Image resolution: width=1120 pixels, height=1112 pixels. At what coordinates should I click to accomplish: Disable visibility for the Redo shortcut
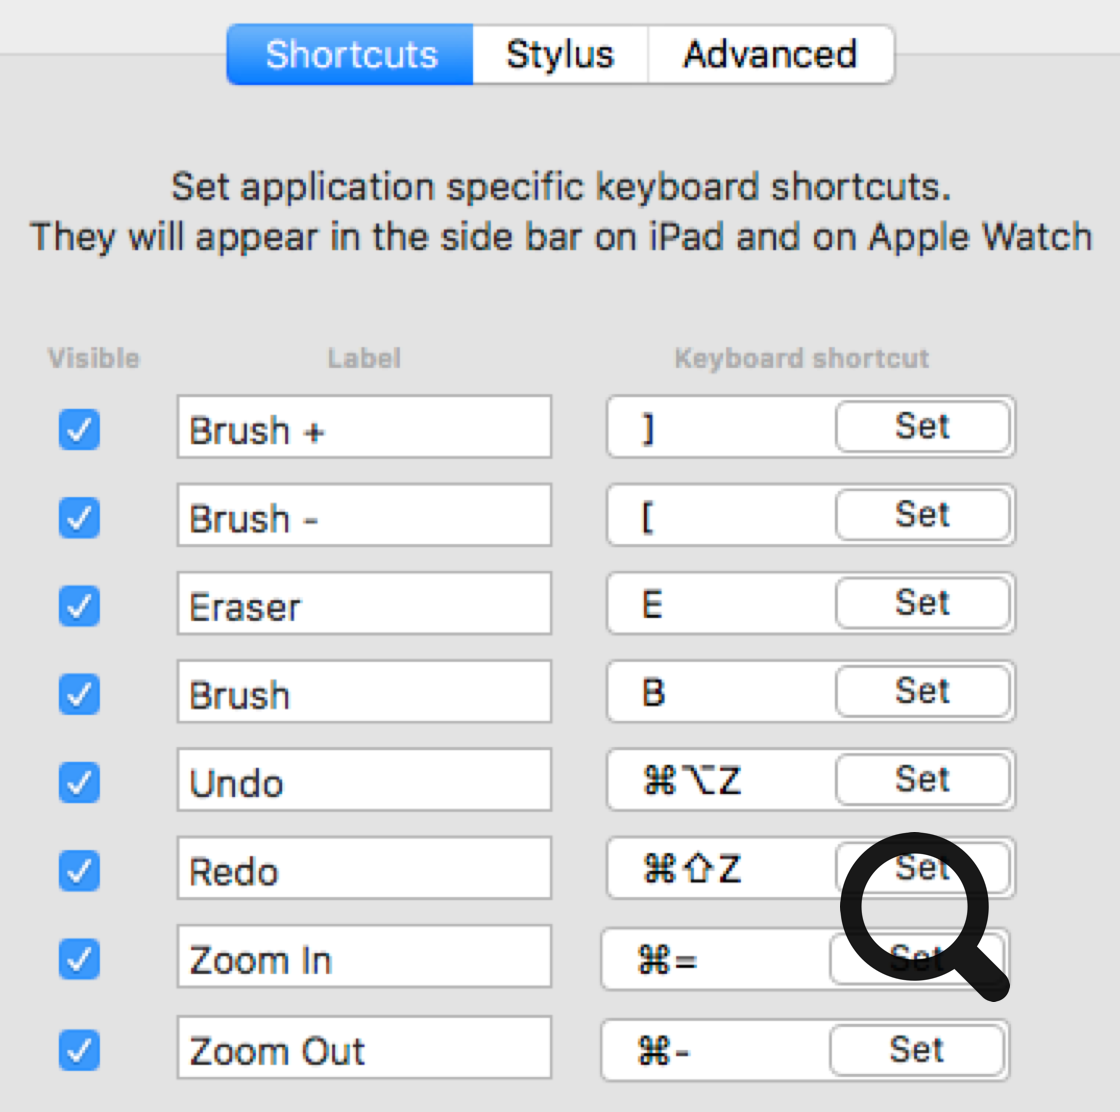pos(79,871)
